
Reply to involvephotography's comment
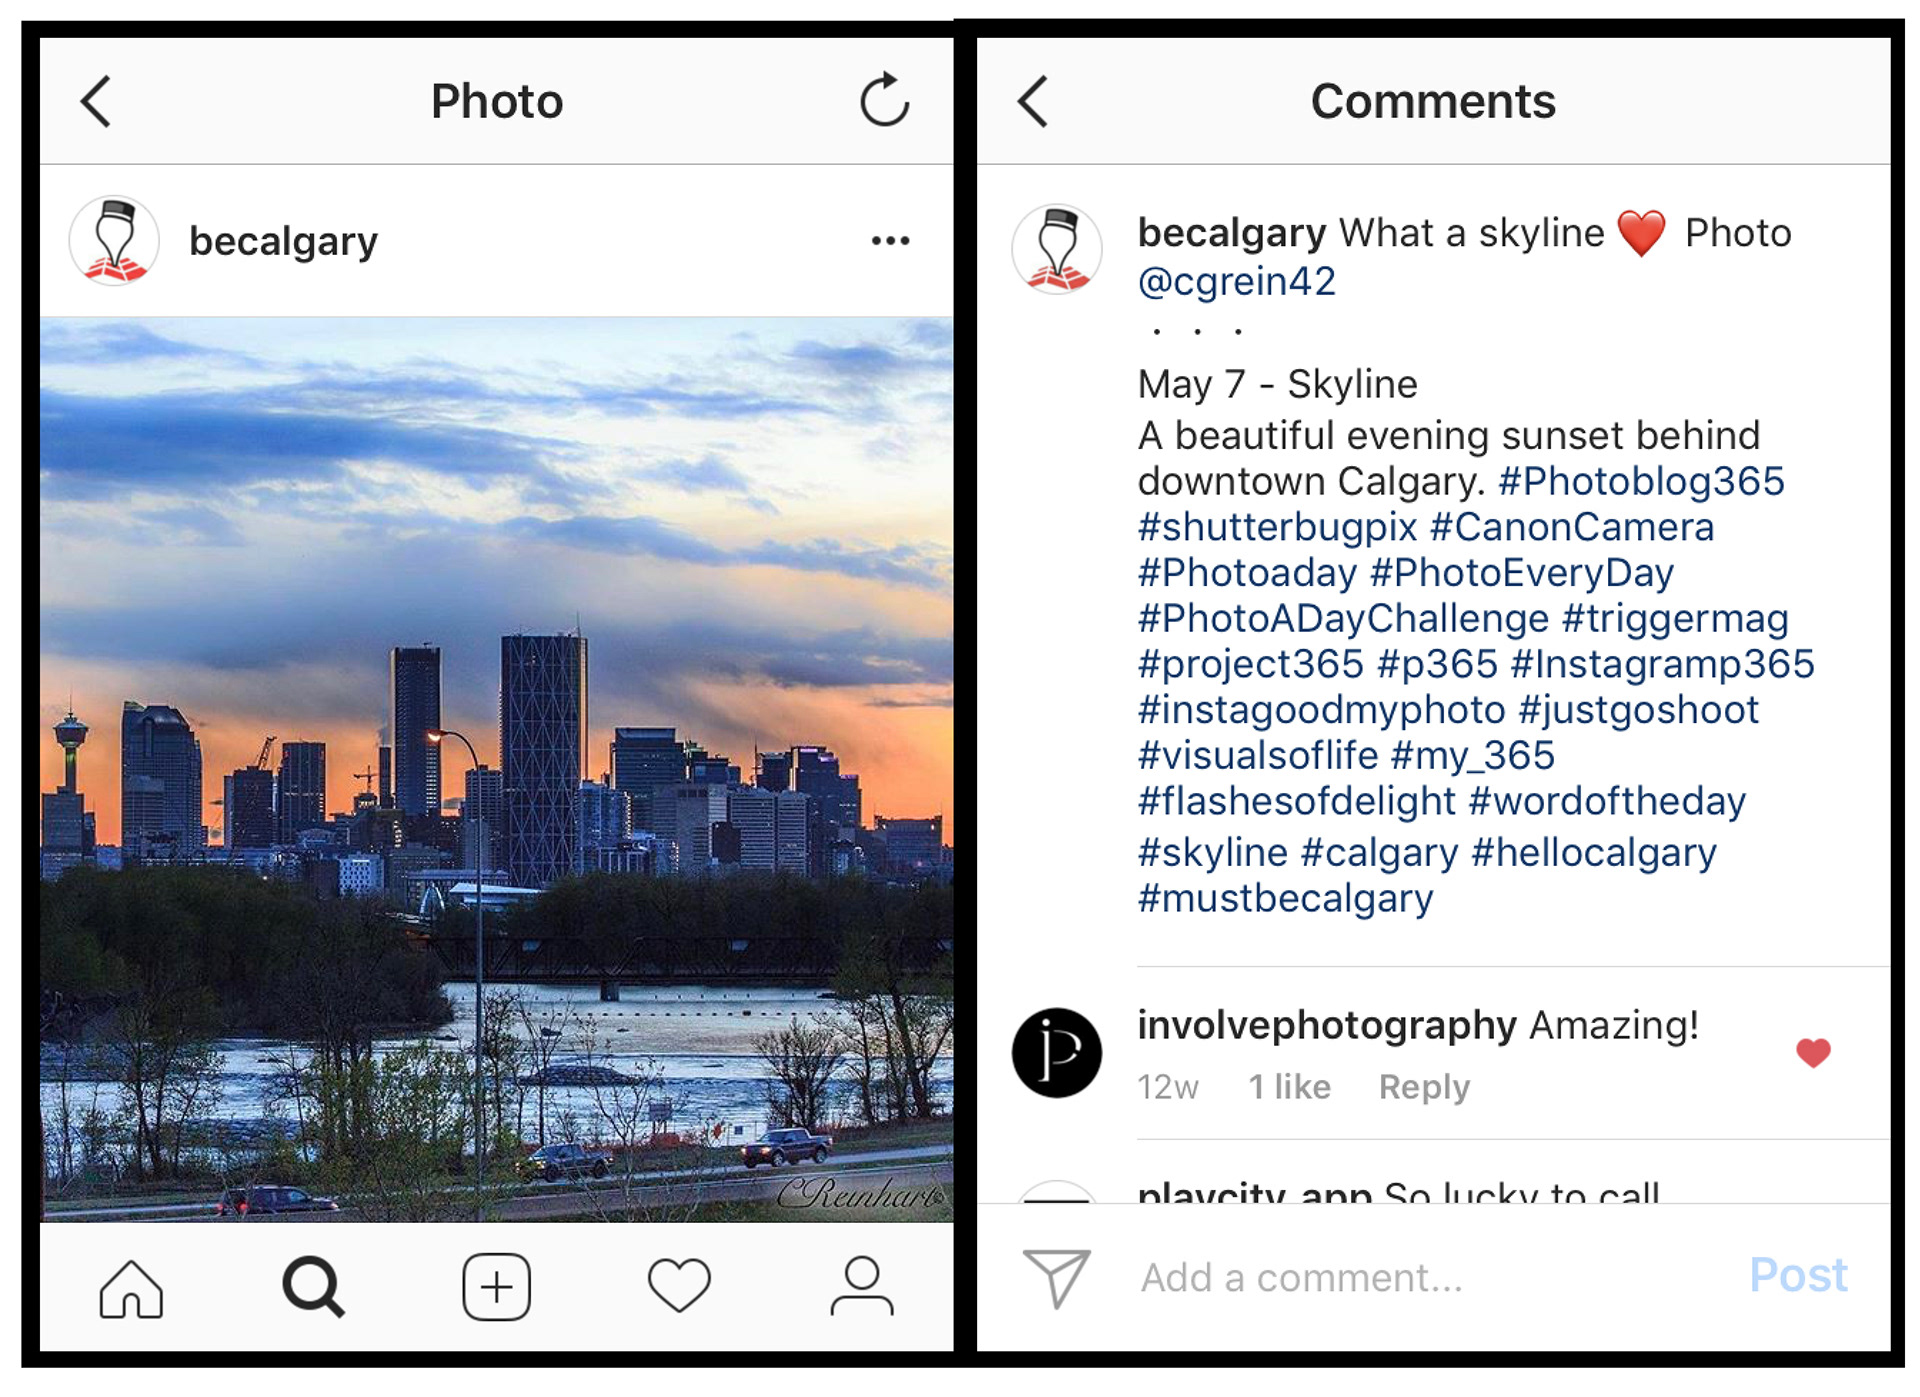tap(1424, 1087)
